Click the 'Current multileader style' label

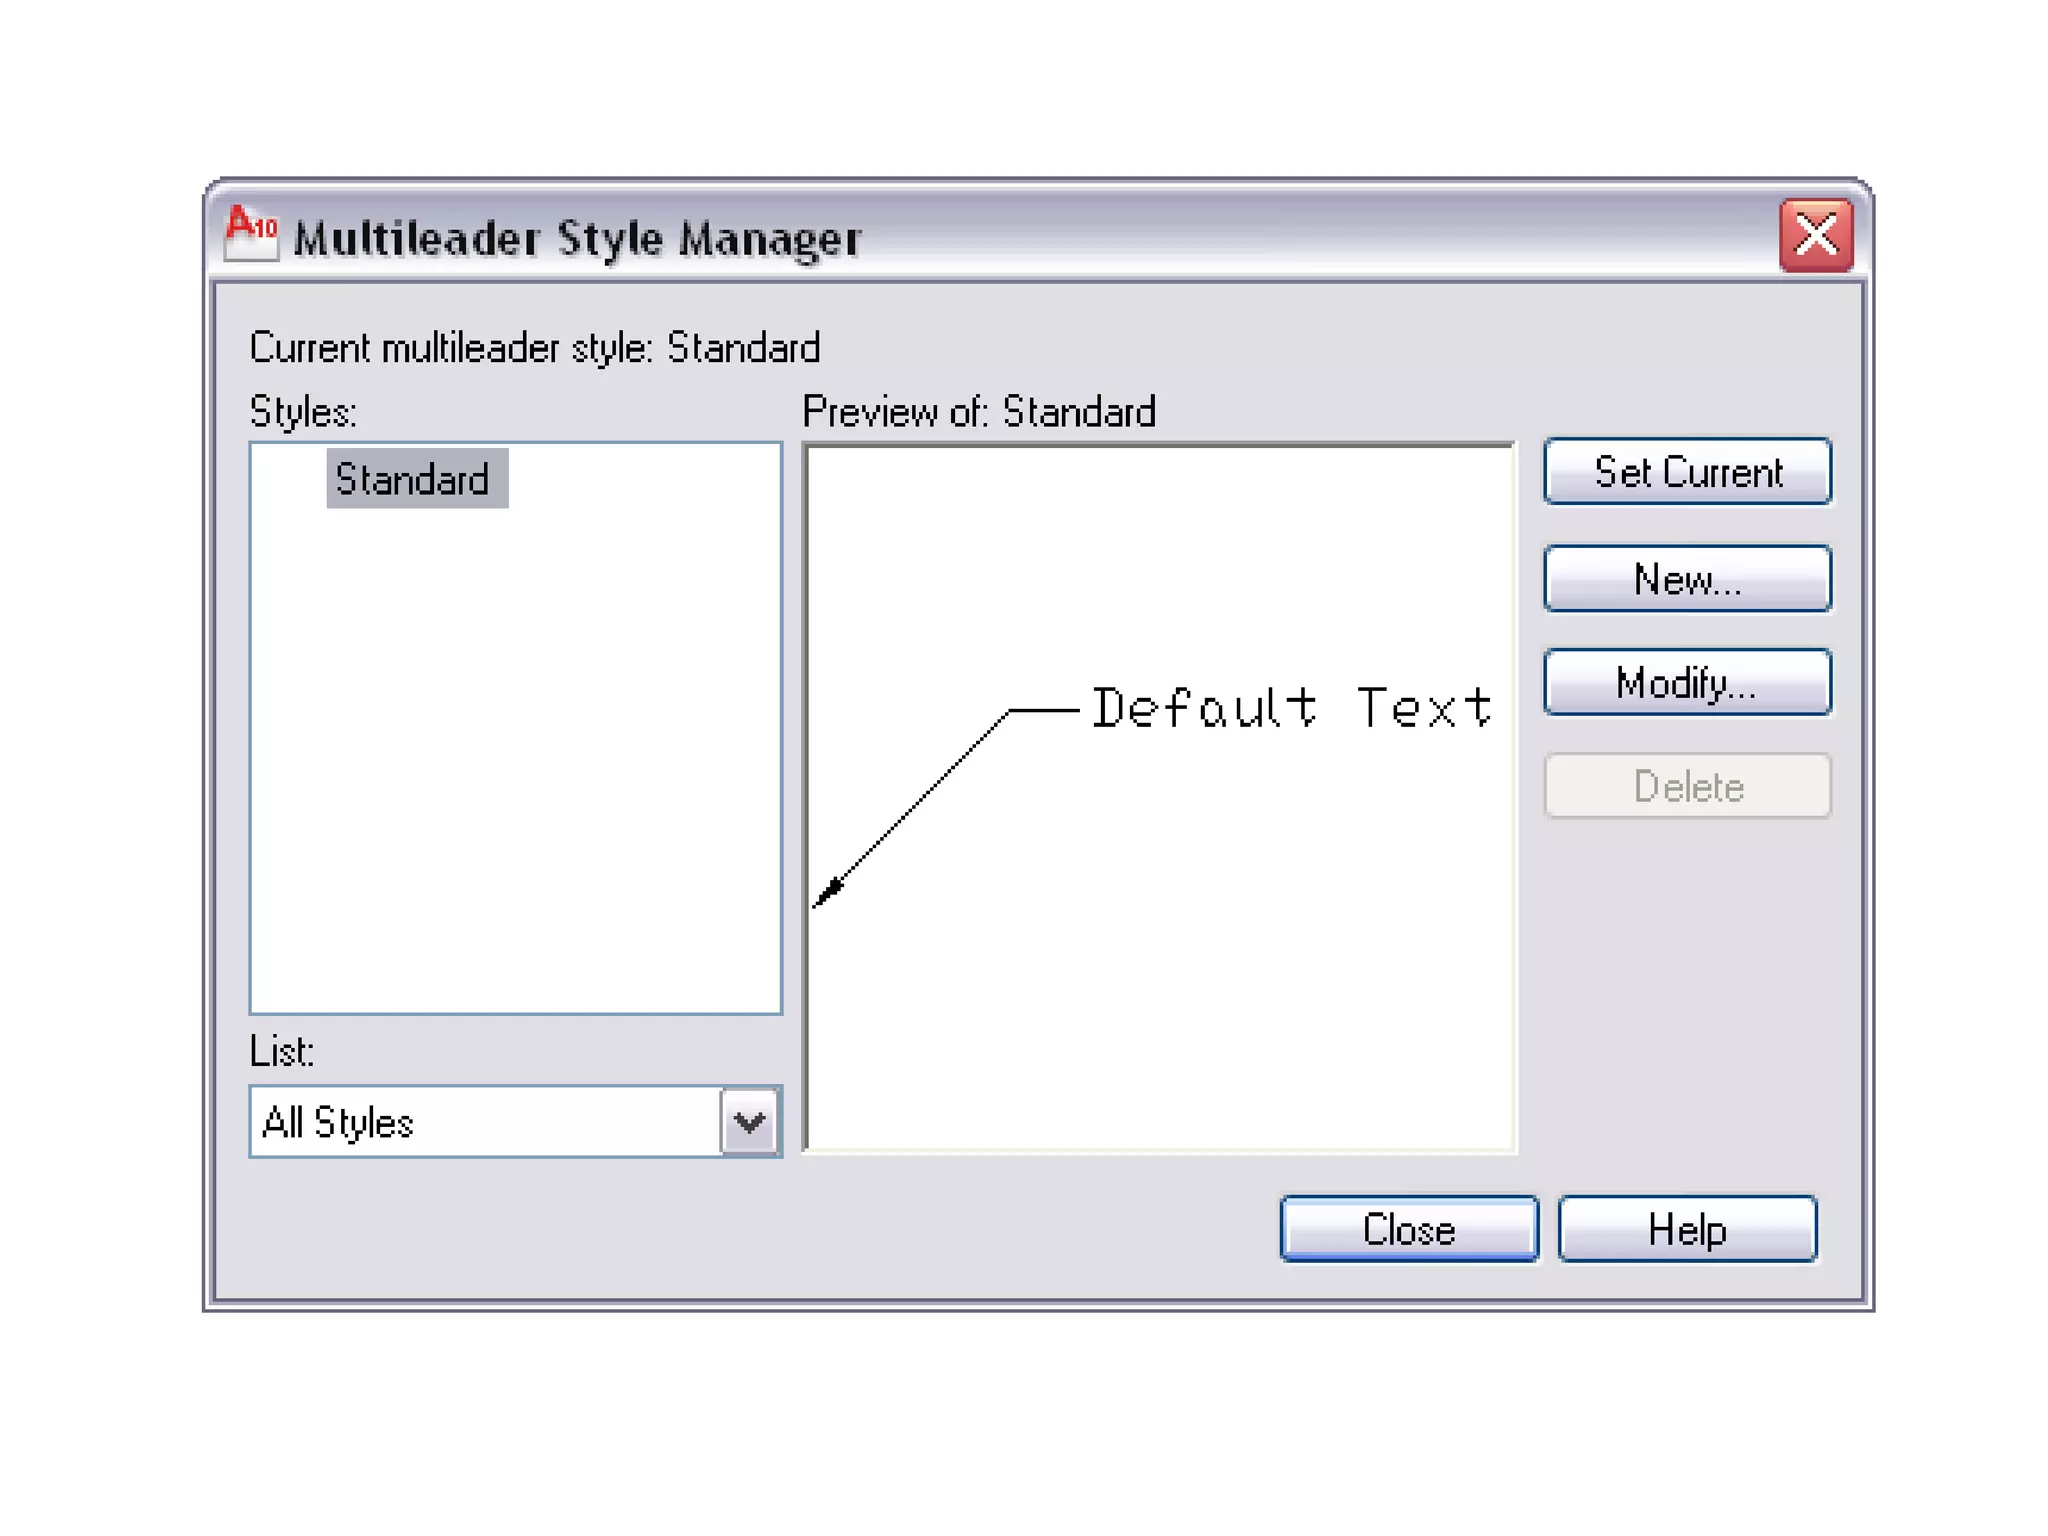pyautogui.click(x=534, y=348)
